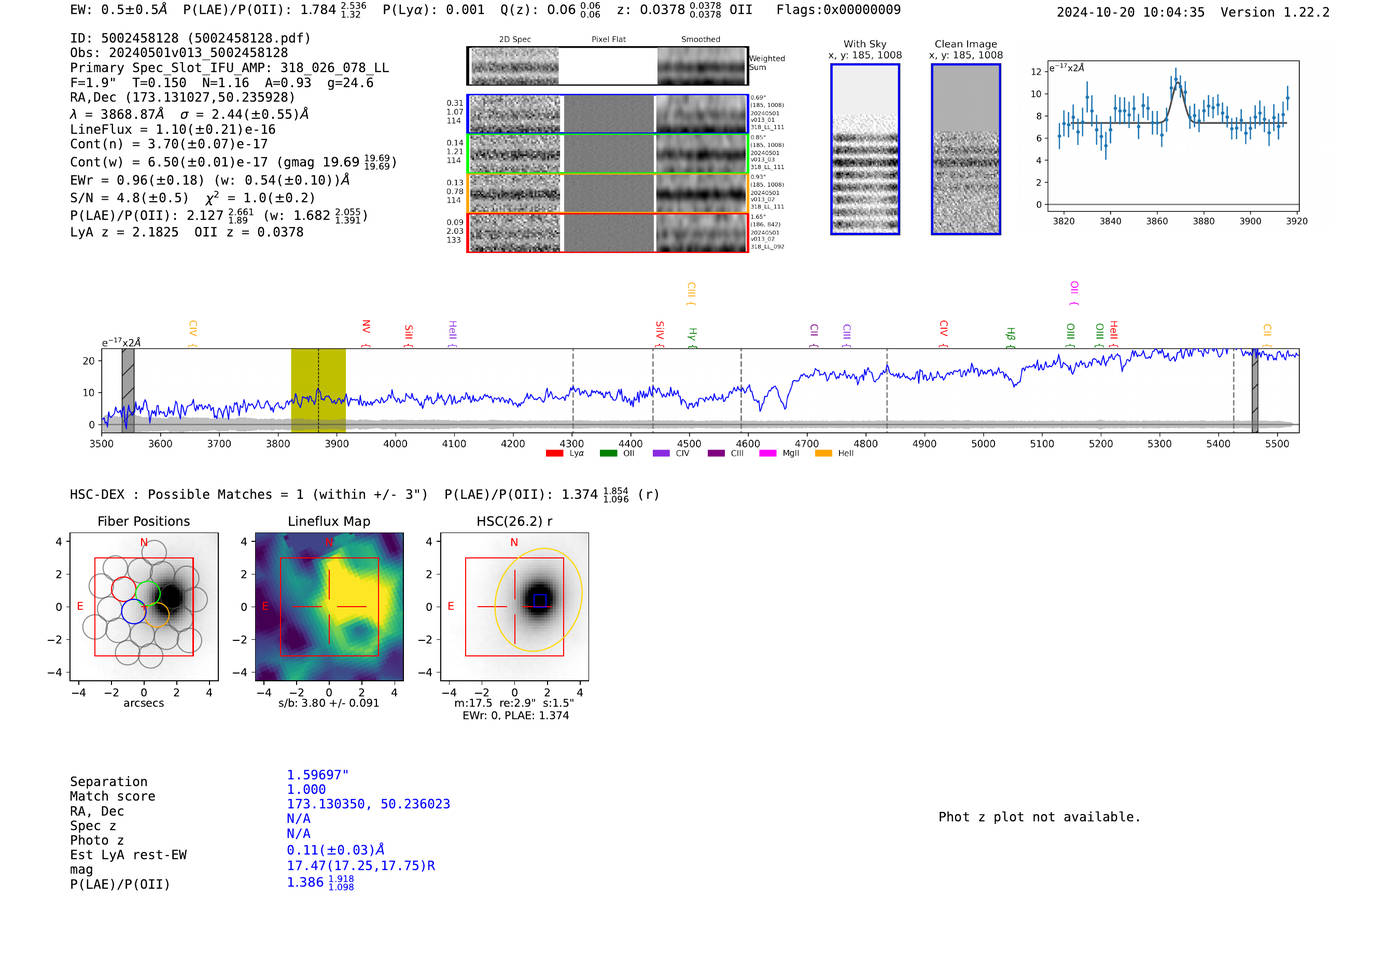The height and width of the screenshot is (953, 1400).
Task: Click the Cont(w) = 6.50(±0.01)e-17 line
Action: (x=233, y=161)
